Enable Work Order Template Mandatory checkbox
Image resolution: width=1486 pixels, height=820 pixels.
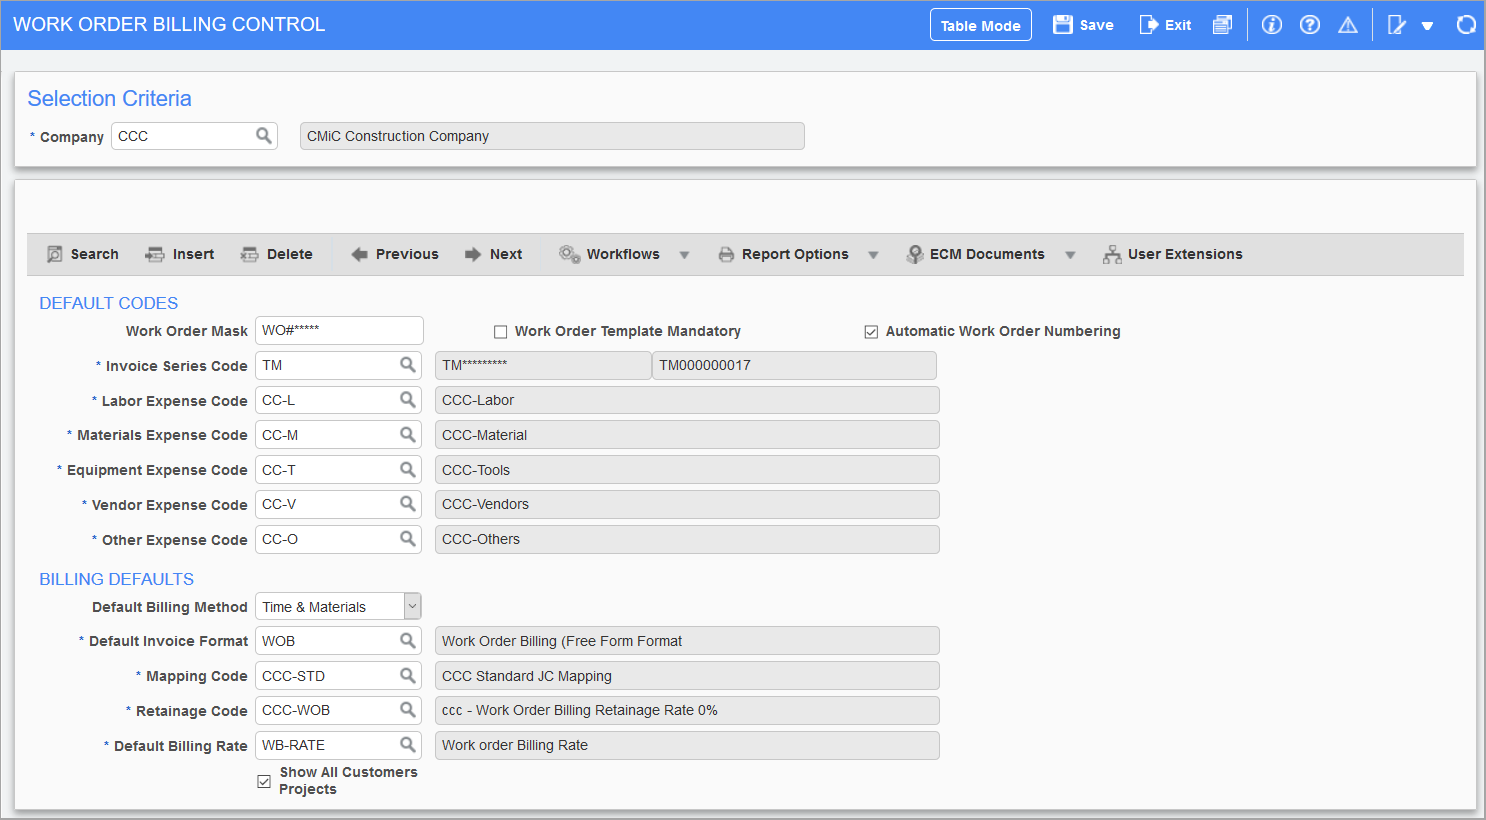[501, 332]
